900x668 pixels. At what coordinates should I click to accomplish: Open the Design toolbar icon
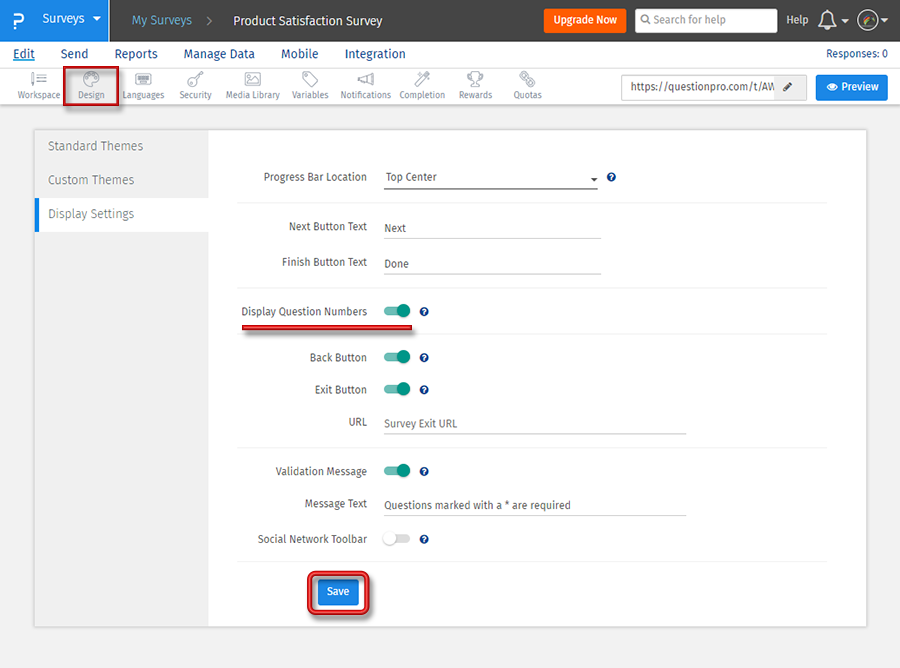[91, 85]
